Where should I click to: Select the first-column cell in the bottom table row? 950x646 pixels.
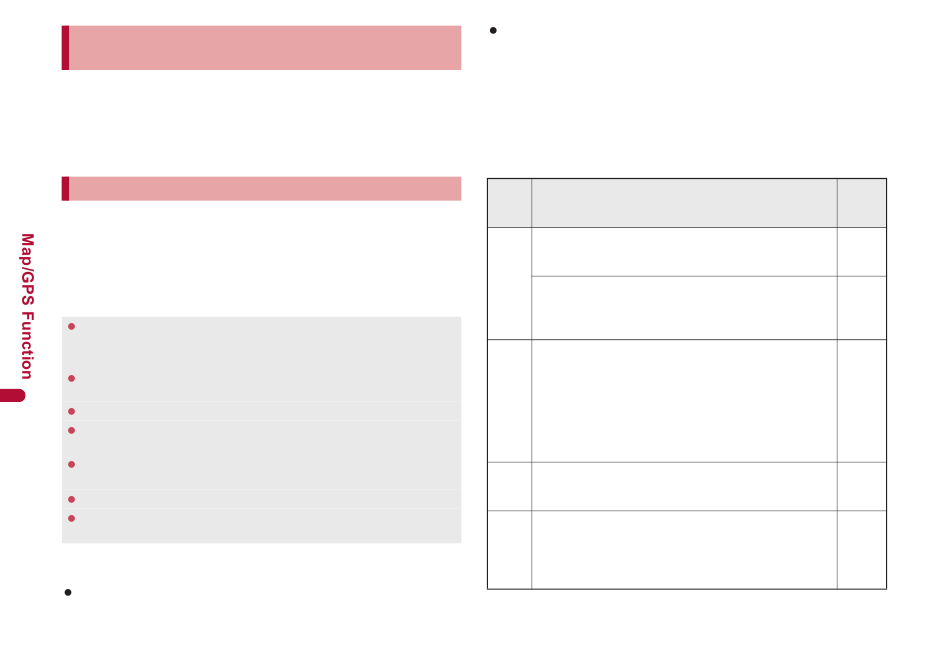coord(510,550)
